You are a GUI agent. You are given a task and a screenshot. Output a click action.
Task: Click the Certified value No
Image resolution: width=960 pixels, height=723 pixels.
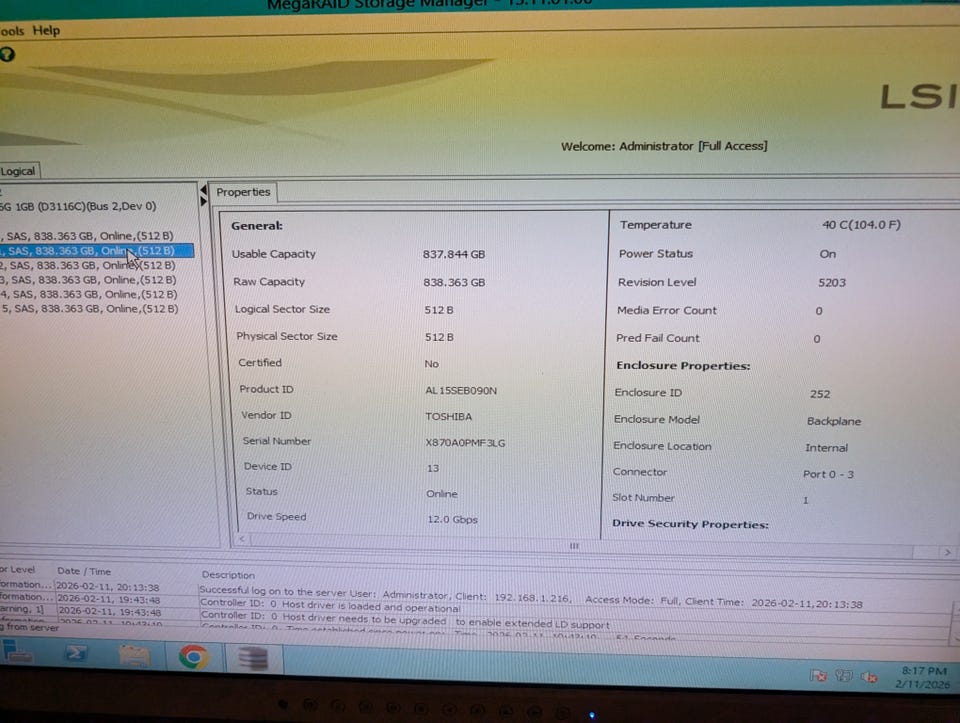432,364
